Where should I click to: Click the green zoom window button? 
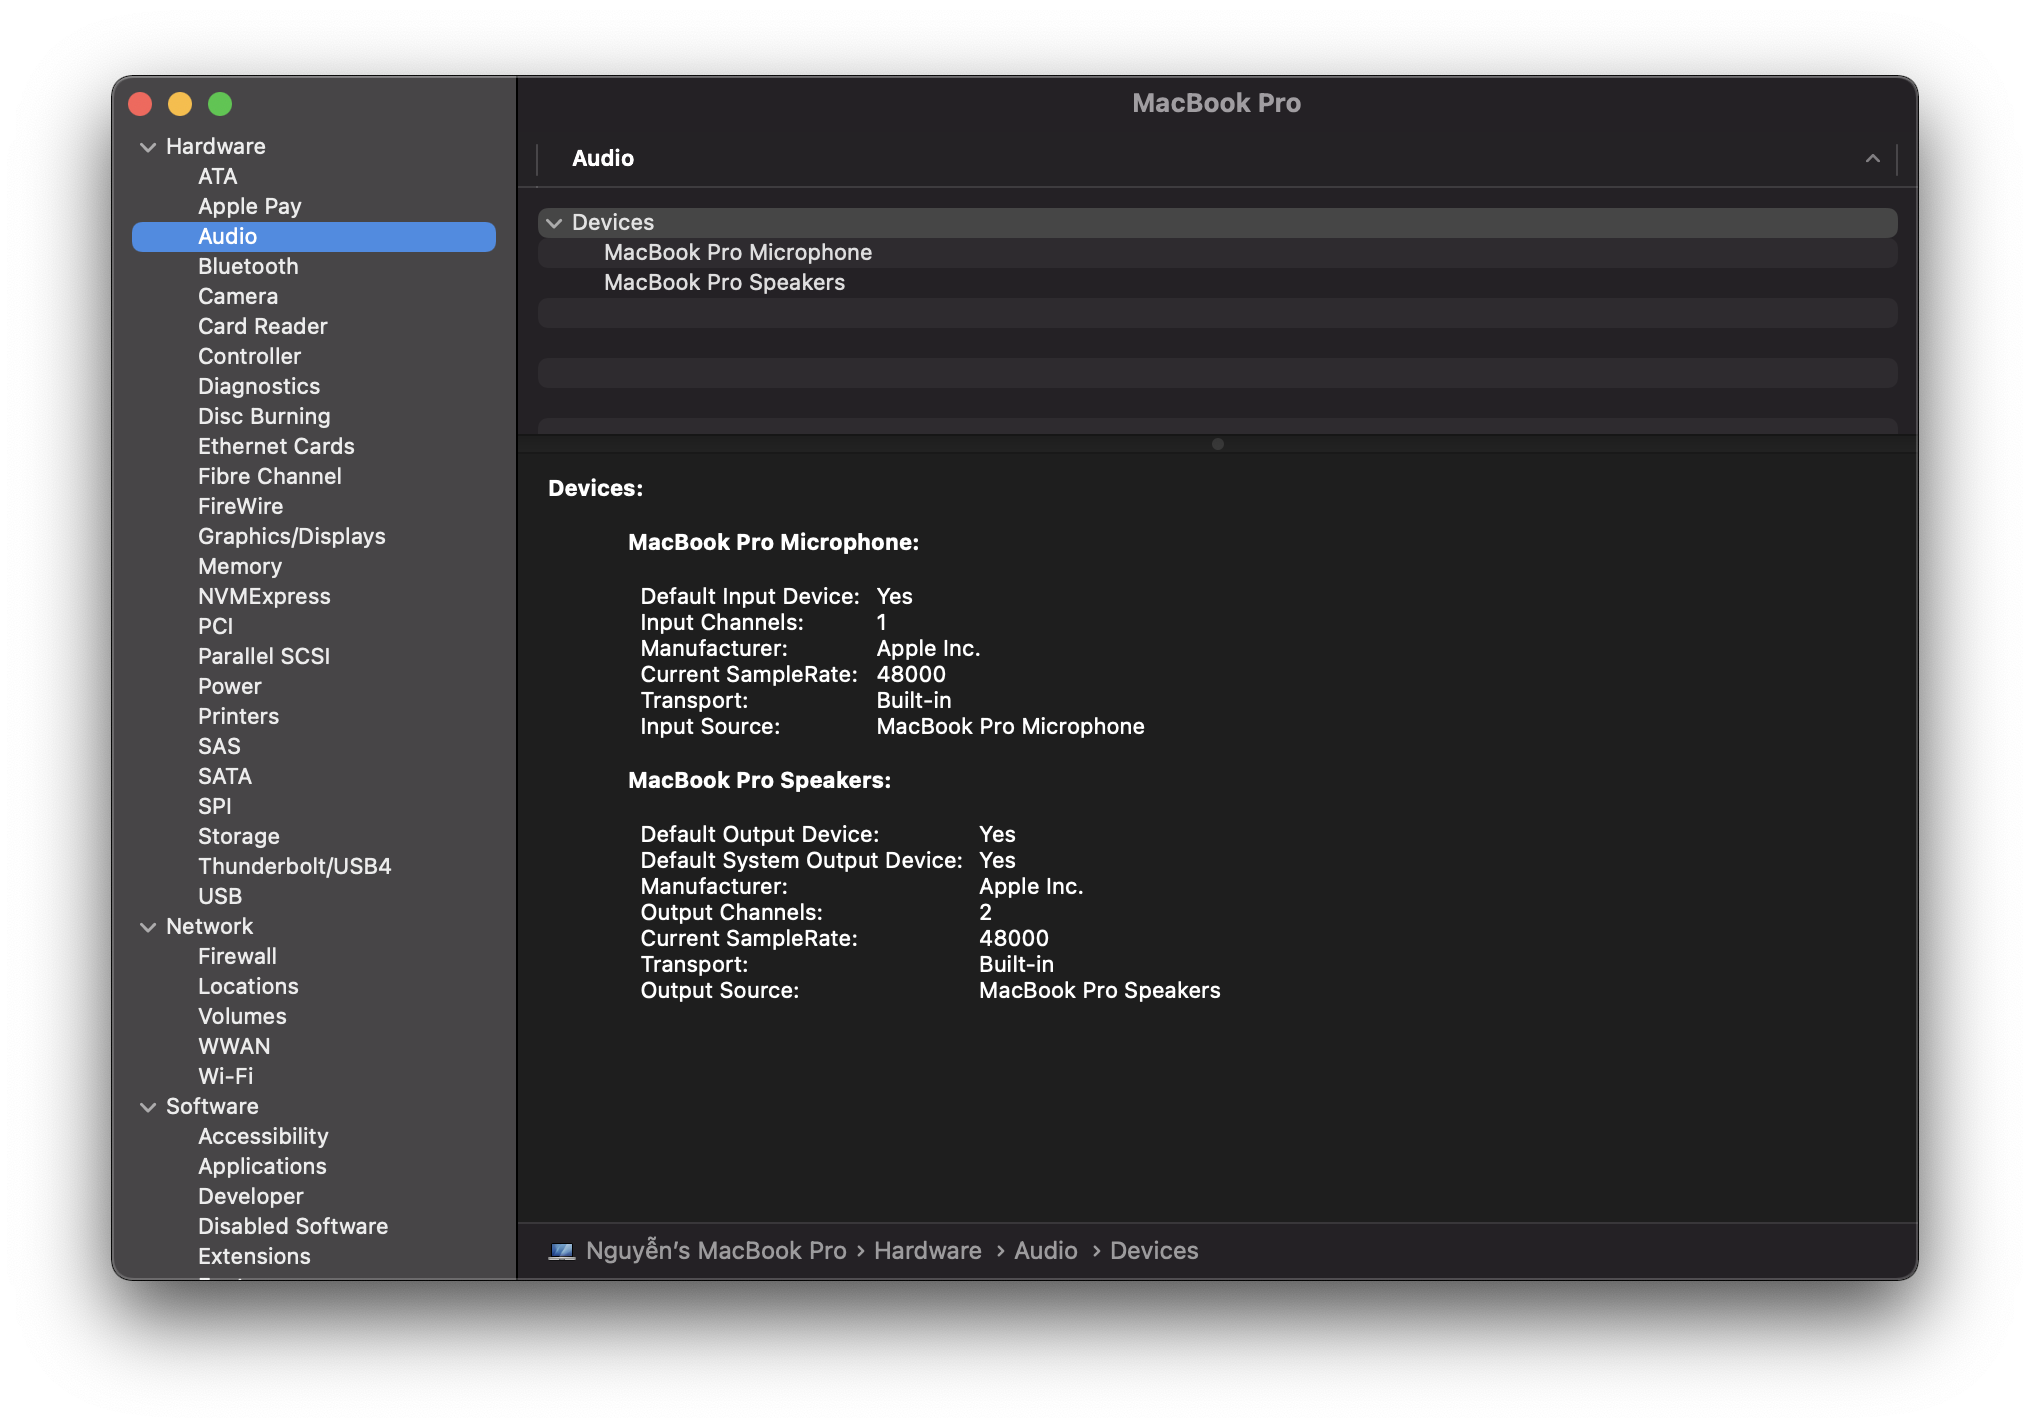(x=220, y=104)
